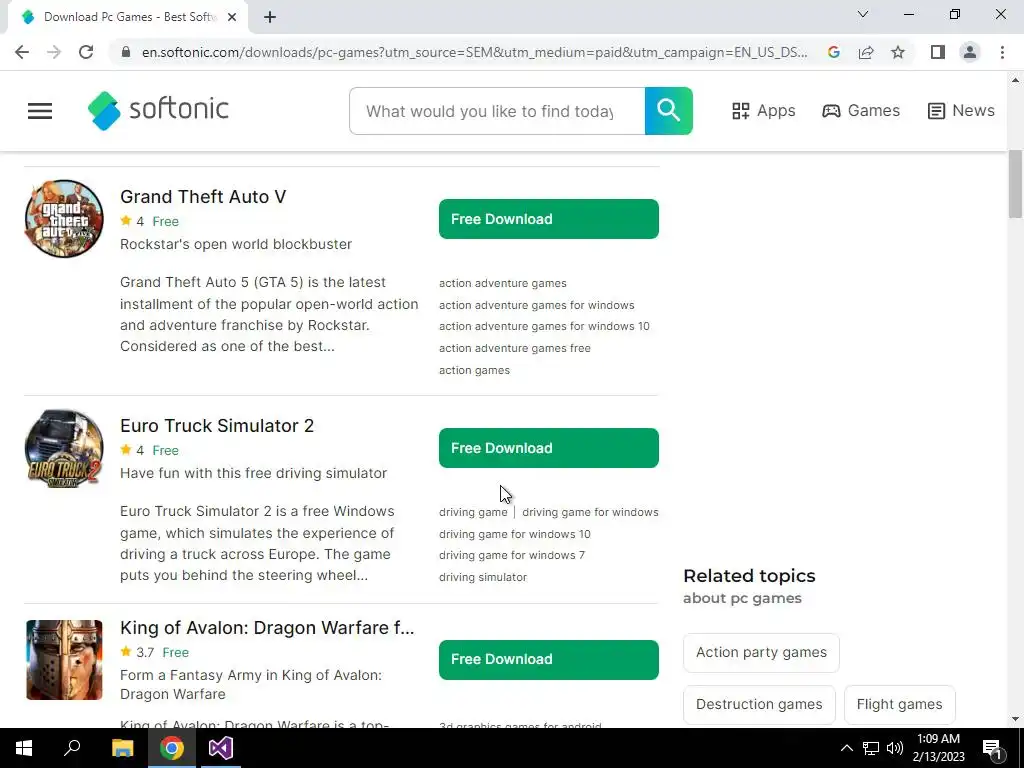This screenshot has height=768, width=1024.
Task: Go back to previous page
Action: 22,52
